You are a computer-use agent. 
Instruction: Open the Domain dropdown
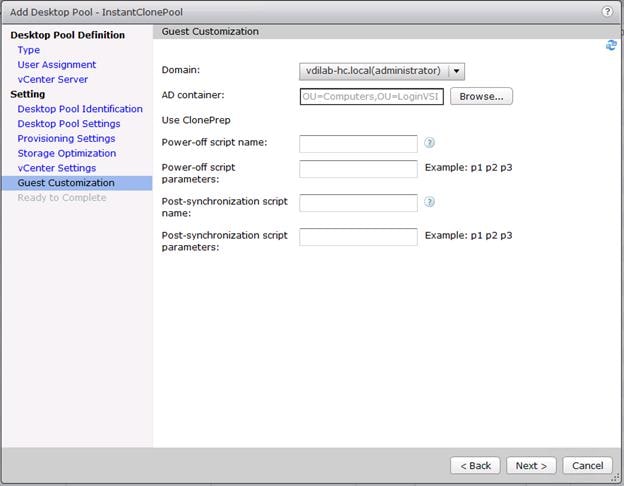click(x=382, y=71)
